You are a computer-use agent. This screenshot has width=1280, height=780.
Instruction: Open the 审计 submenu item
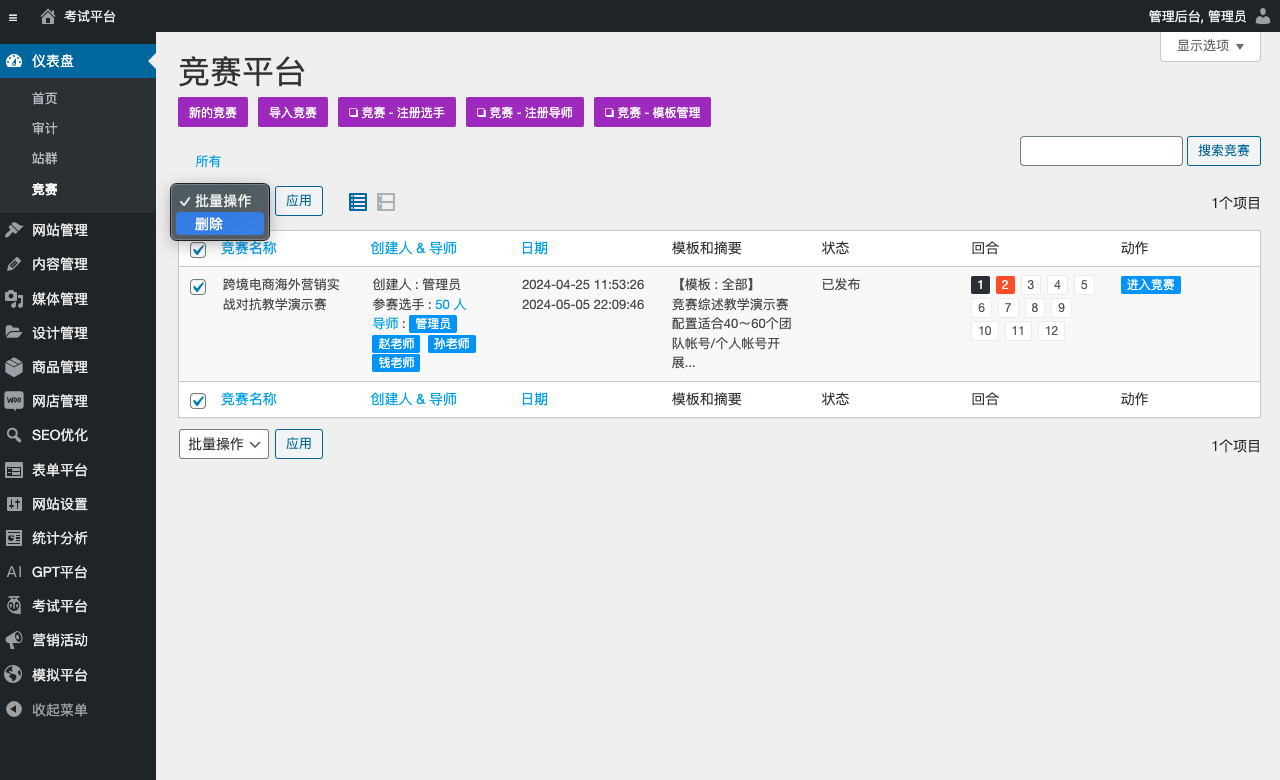tap(45, 129)
